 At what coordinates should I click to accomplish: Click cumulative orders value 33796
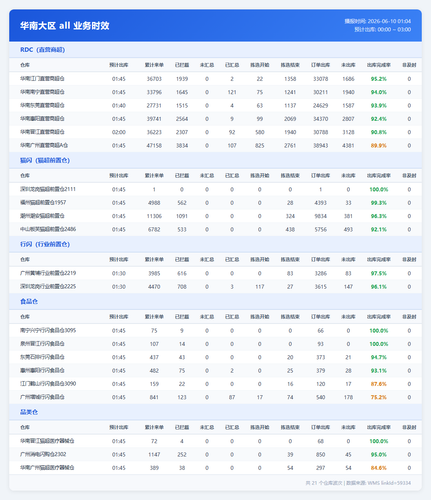154,92
